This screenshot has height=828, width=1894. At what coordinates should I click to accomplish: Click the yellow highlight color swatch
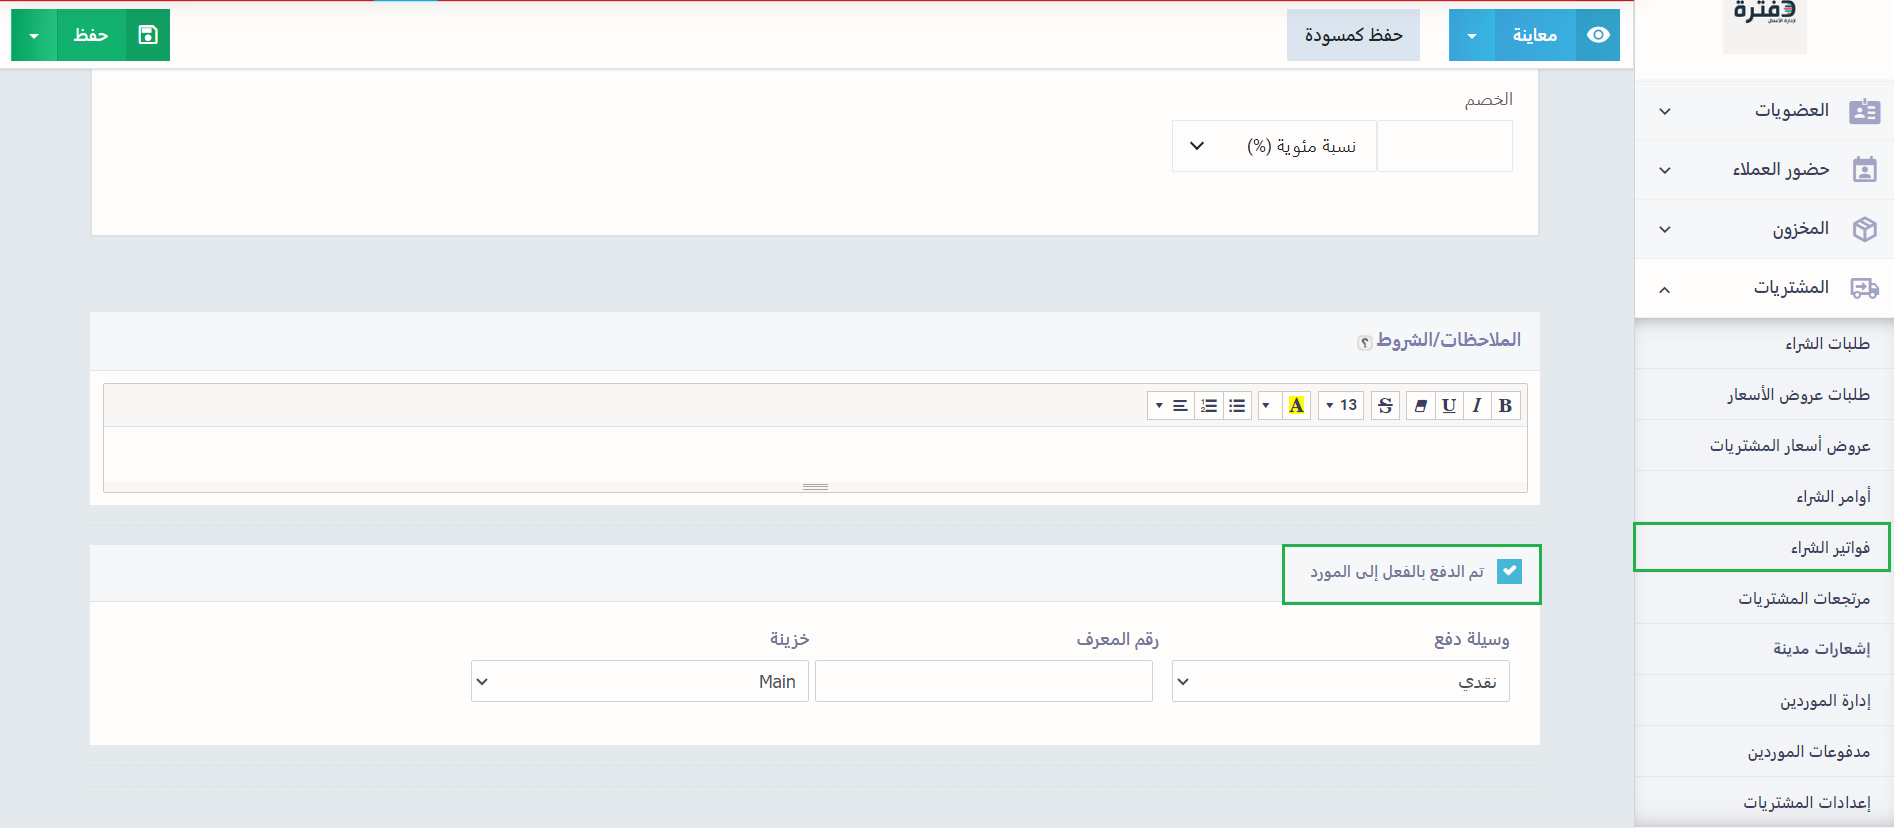(x=1296, y=406)
